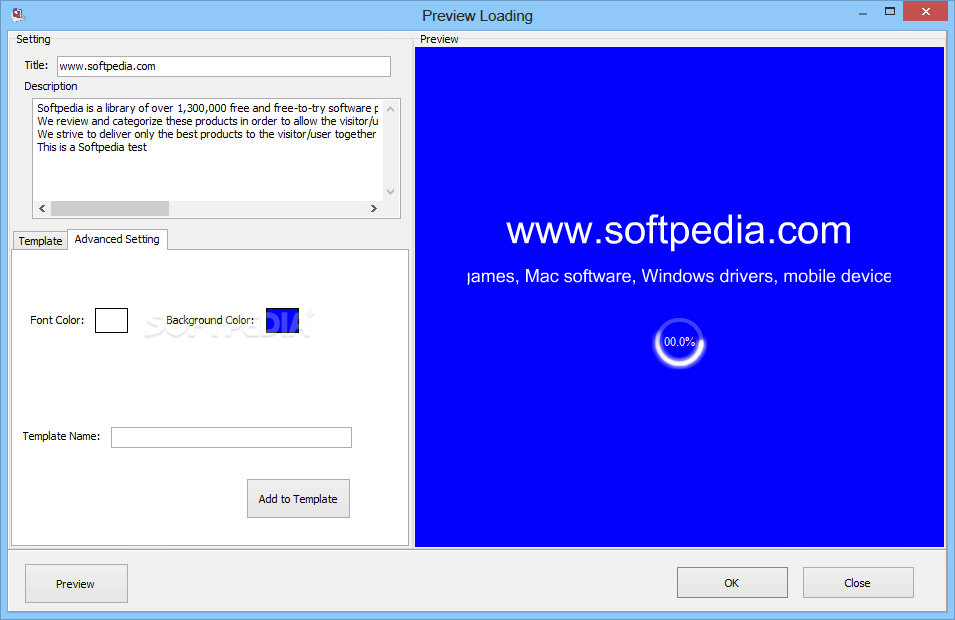The height and width of the screenshot is (620, 955).
Task: Click www.softpedia.com title in preview
Action: click(x=678, y=230)
